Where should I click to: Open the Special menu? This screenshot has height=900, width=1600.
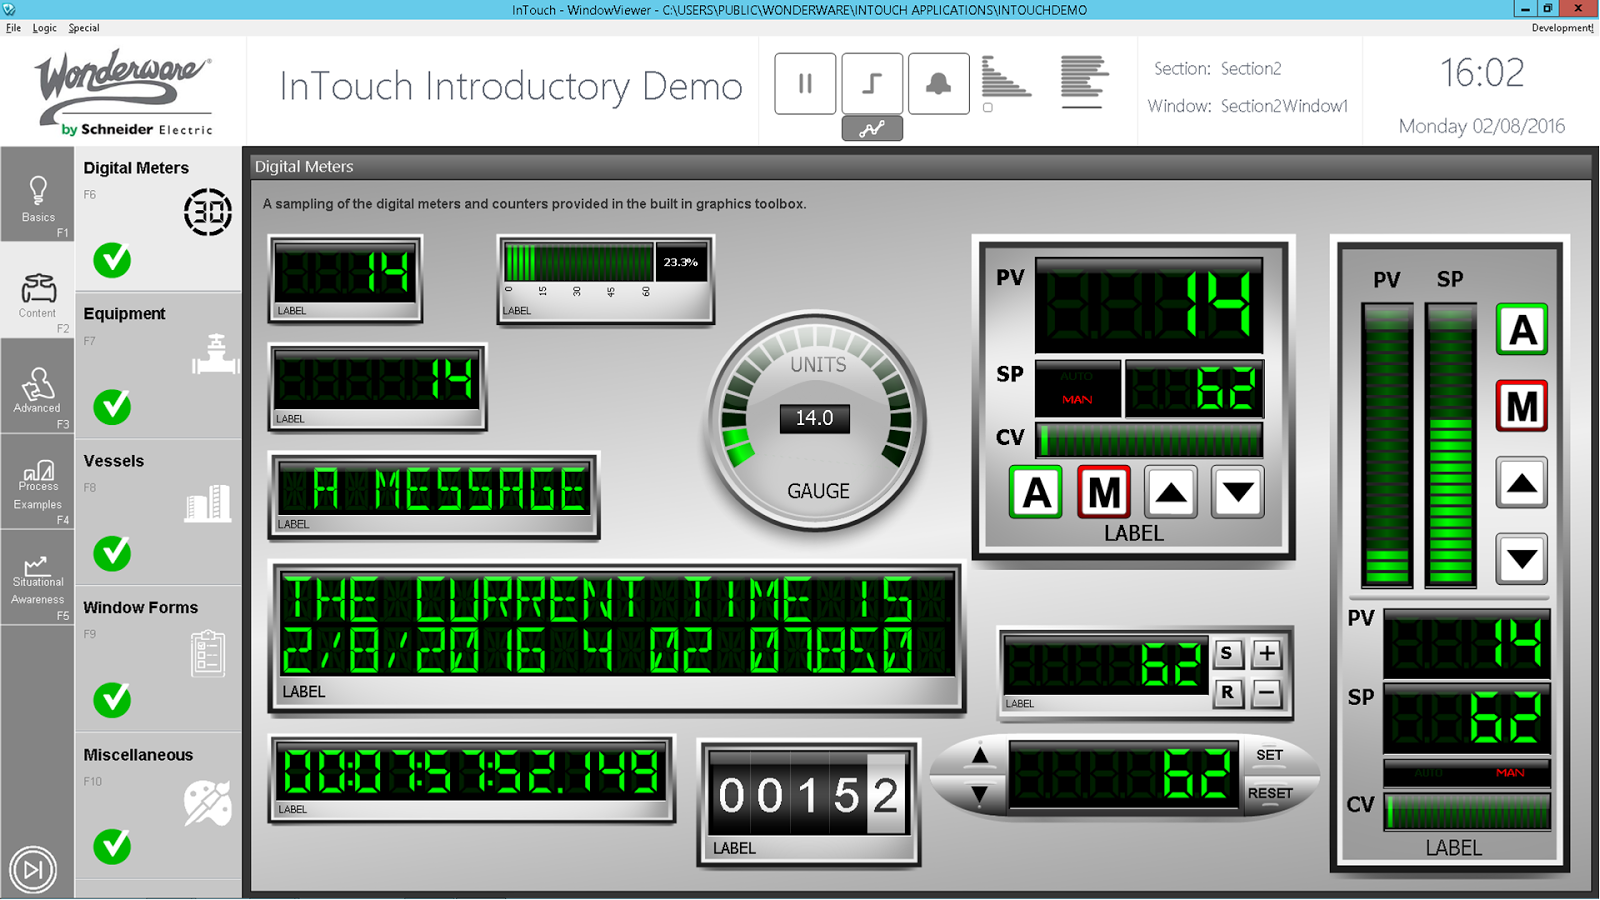pos(84,28)
